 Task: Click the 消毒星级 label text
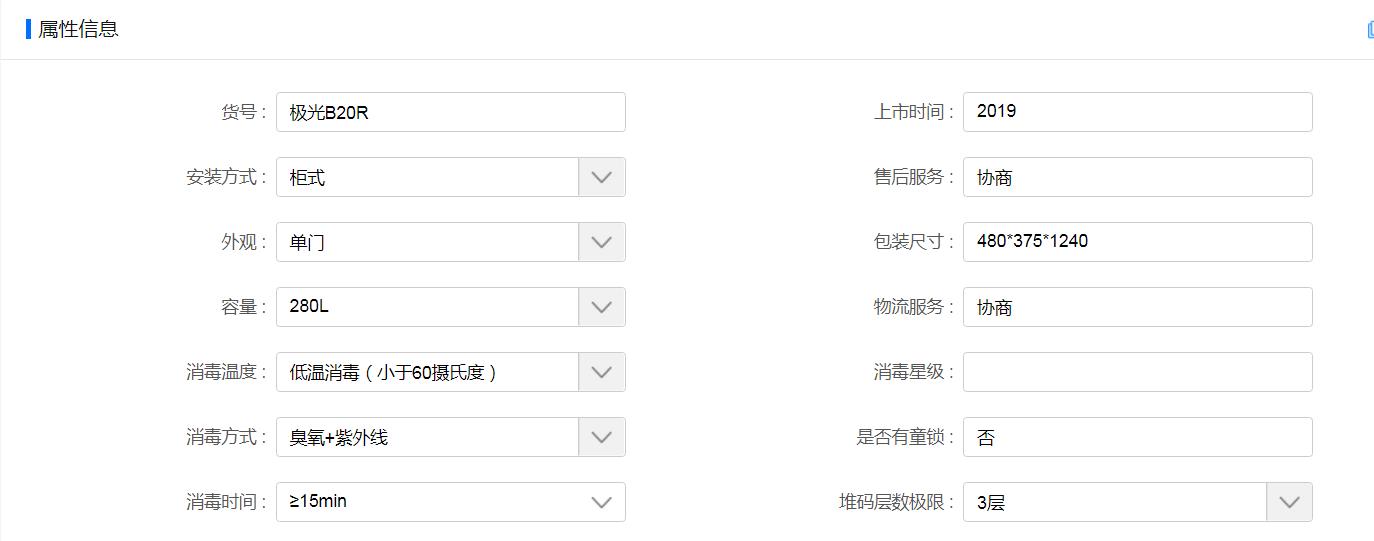click(908, 372)
